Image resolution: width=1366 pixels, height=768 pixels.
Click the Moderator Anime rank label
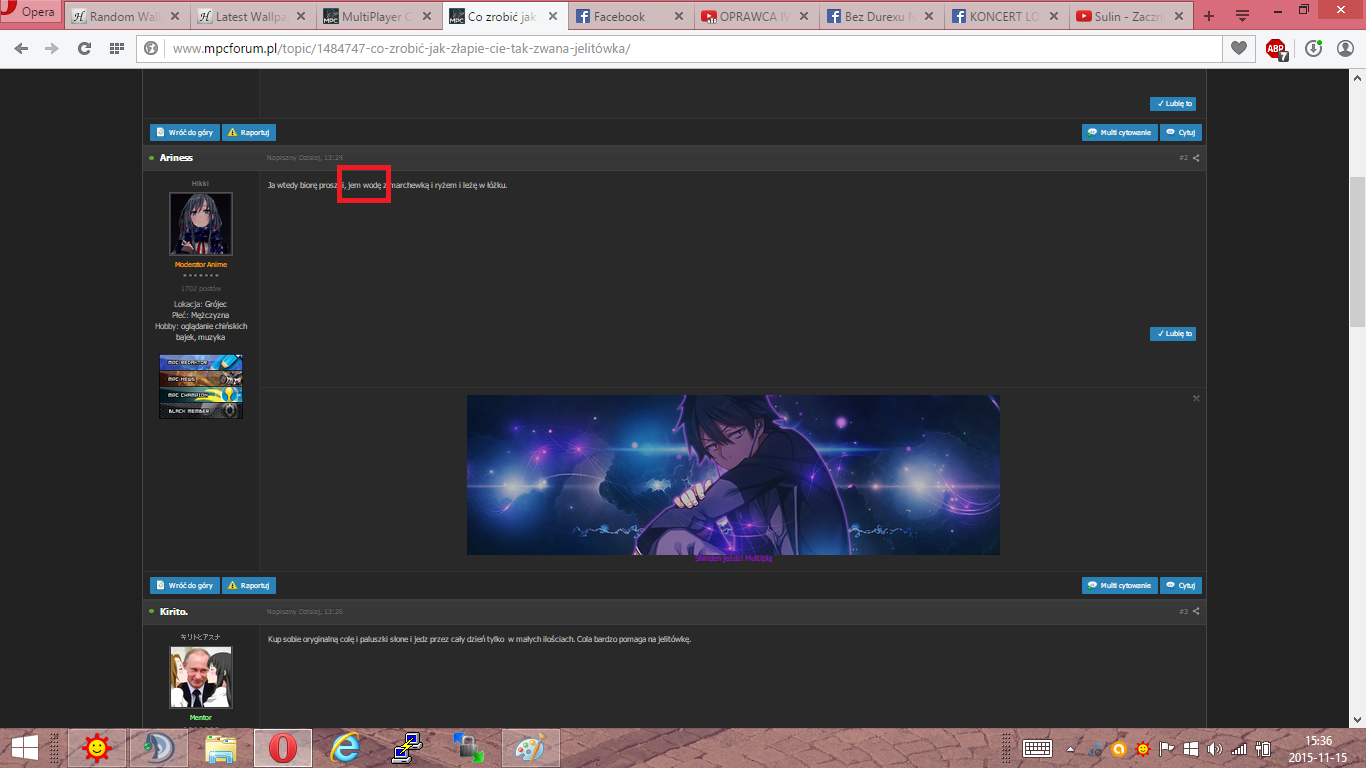pyautogui.click(x=201, y=265)
